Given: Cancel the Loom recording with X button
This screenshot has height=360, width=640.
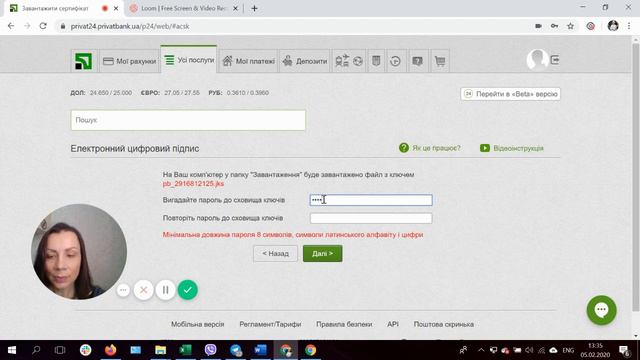Looking at the screenshot, I should coord(144,290).
